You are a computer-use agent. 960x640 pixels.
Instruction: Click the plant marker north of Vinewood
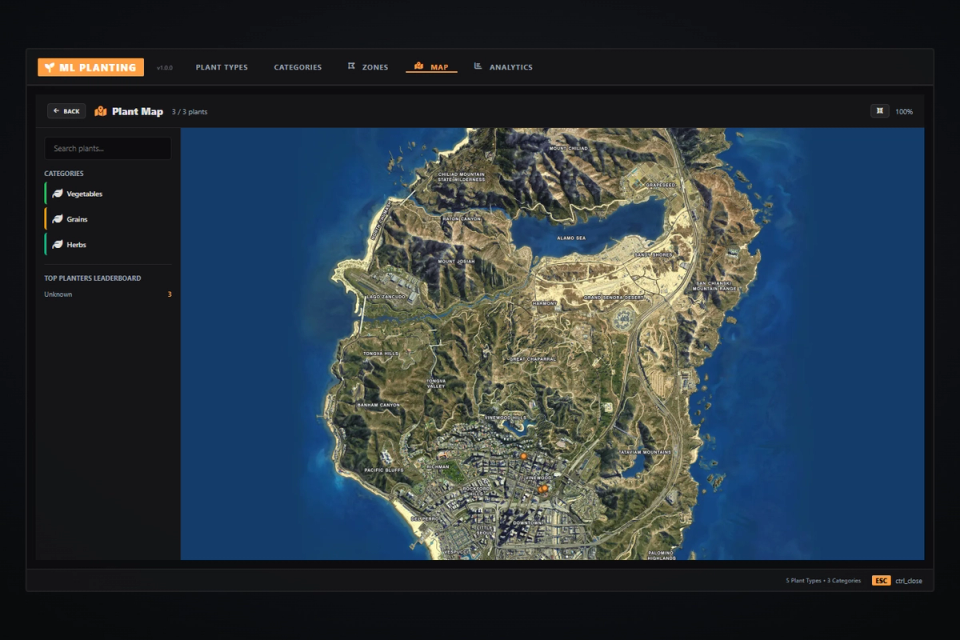[523, 456]
